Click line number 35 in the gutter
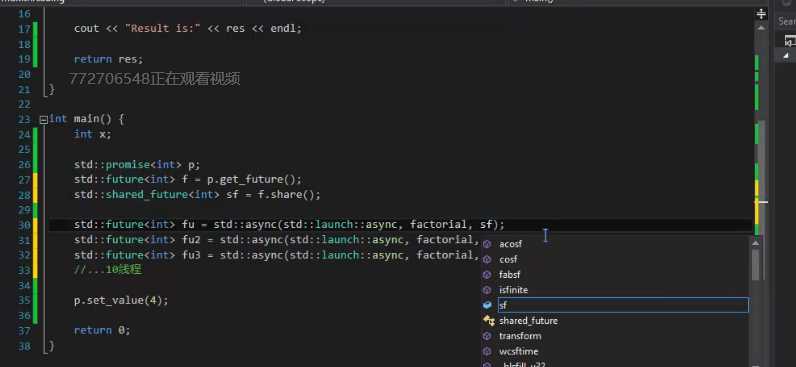 [x=24, y=301]
